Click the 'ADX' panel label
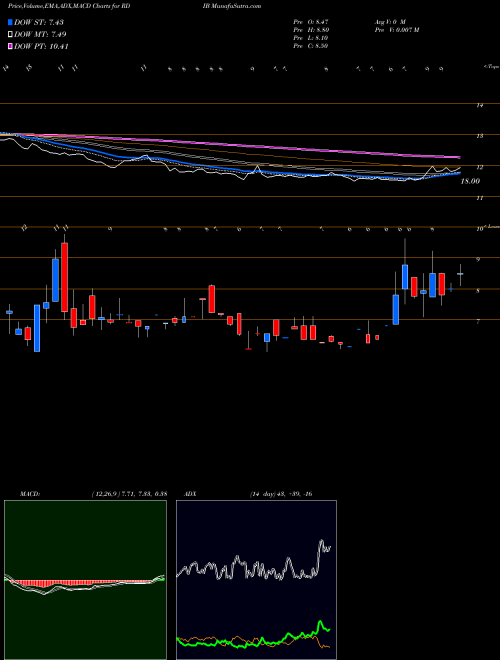Screen dimensions: 500x660 tap(191, 494)
